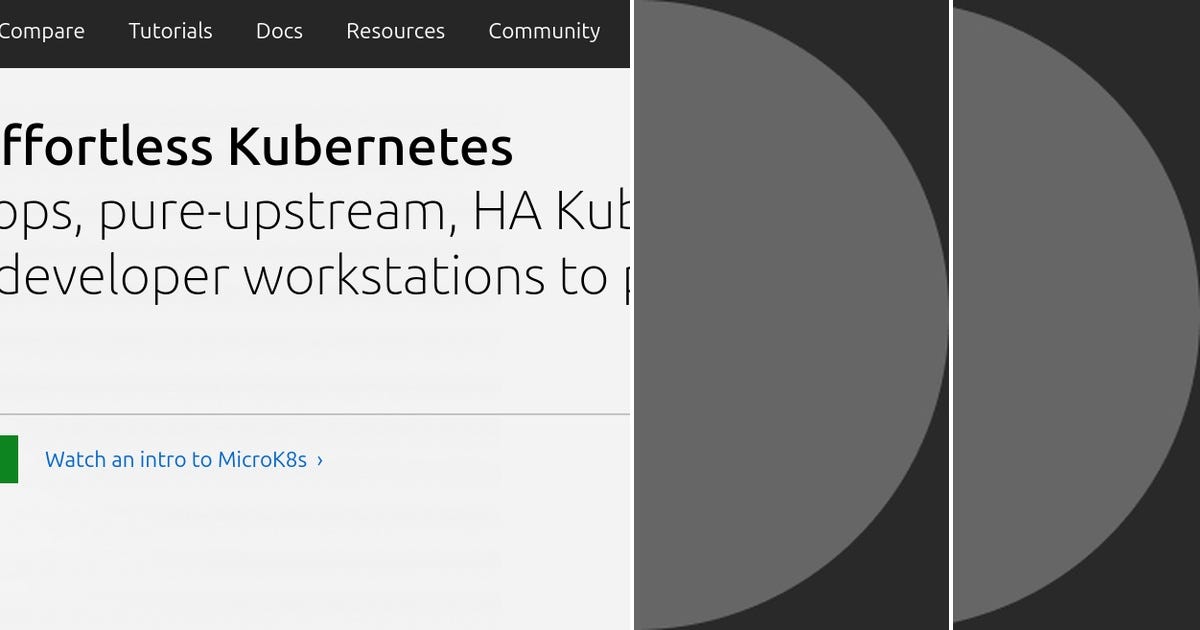Click the gap between the two circle graphics
Viewport: 1200px width, 630px height.
click(951, 315)
